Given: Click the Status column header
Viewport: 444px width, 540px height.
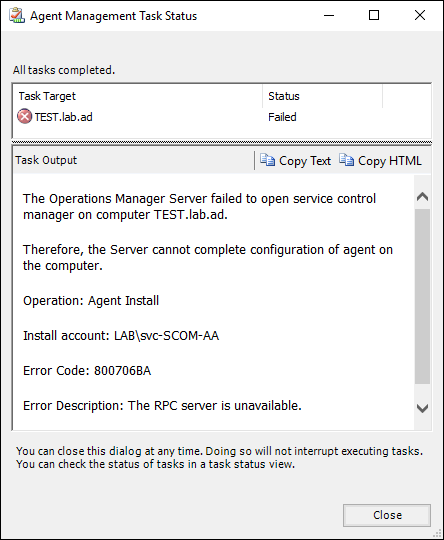Looking at the screenshot, I should (x=322, y=96).
